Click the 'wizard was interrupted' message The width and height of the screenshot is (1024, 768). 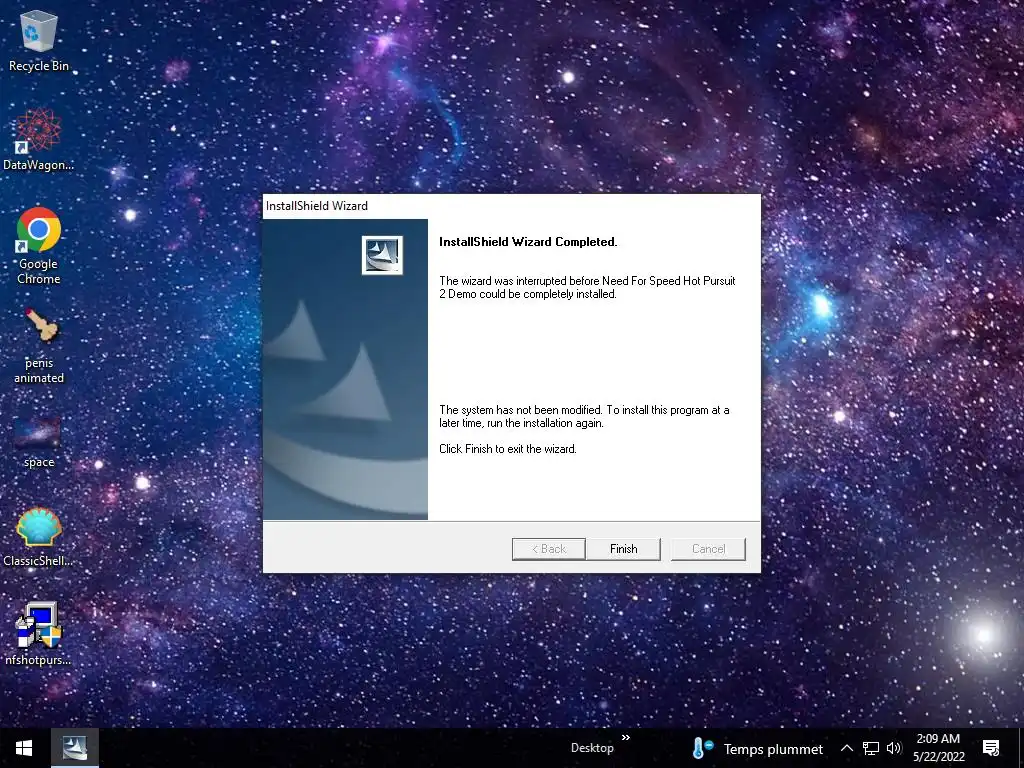click(587, 287)
